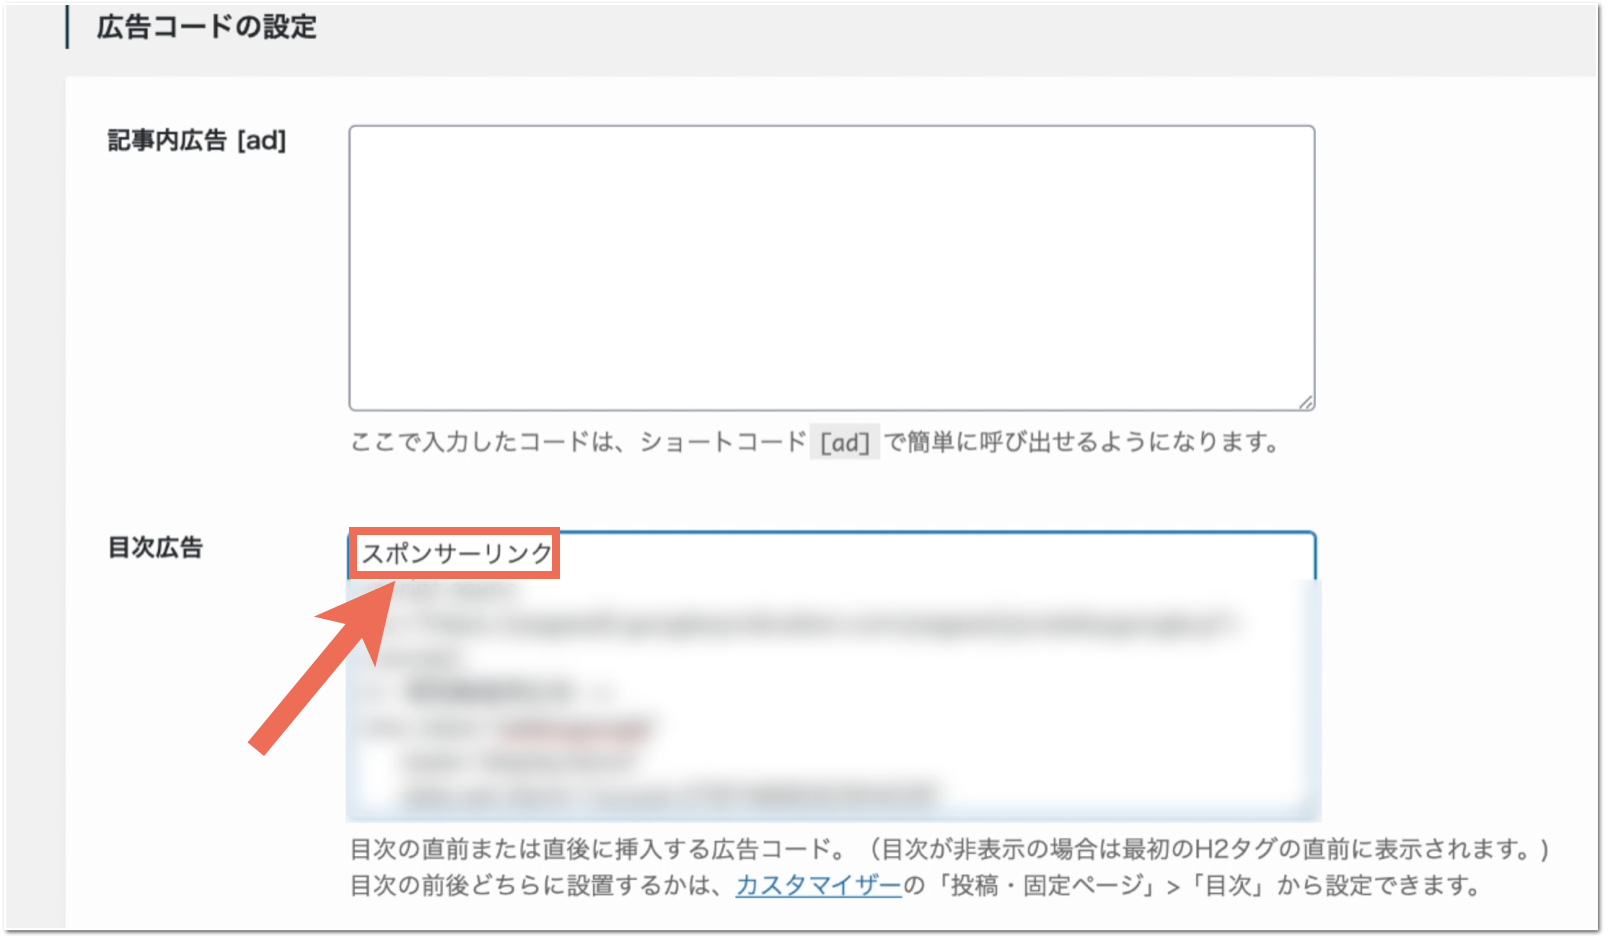Click the 広告コードの設定 section heading

click(206, 27)
